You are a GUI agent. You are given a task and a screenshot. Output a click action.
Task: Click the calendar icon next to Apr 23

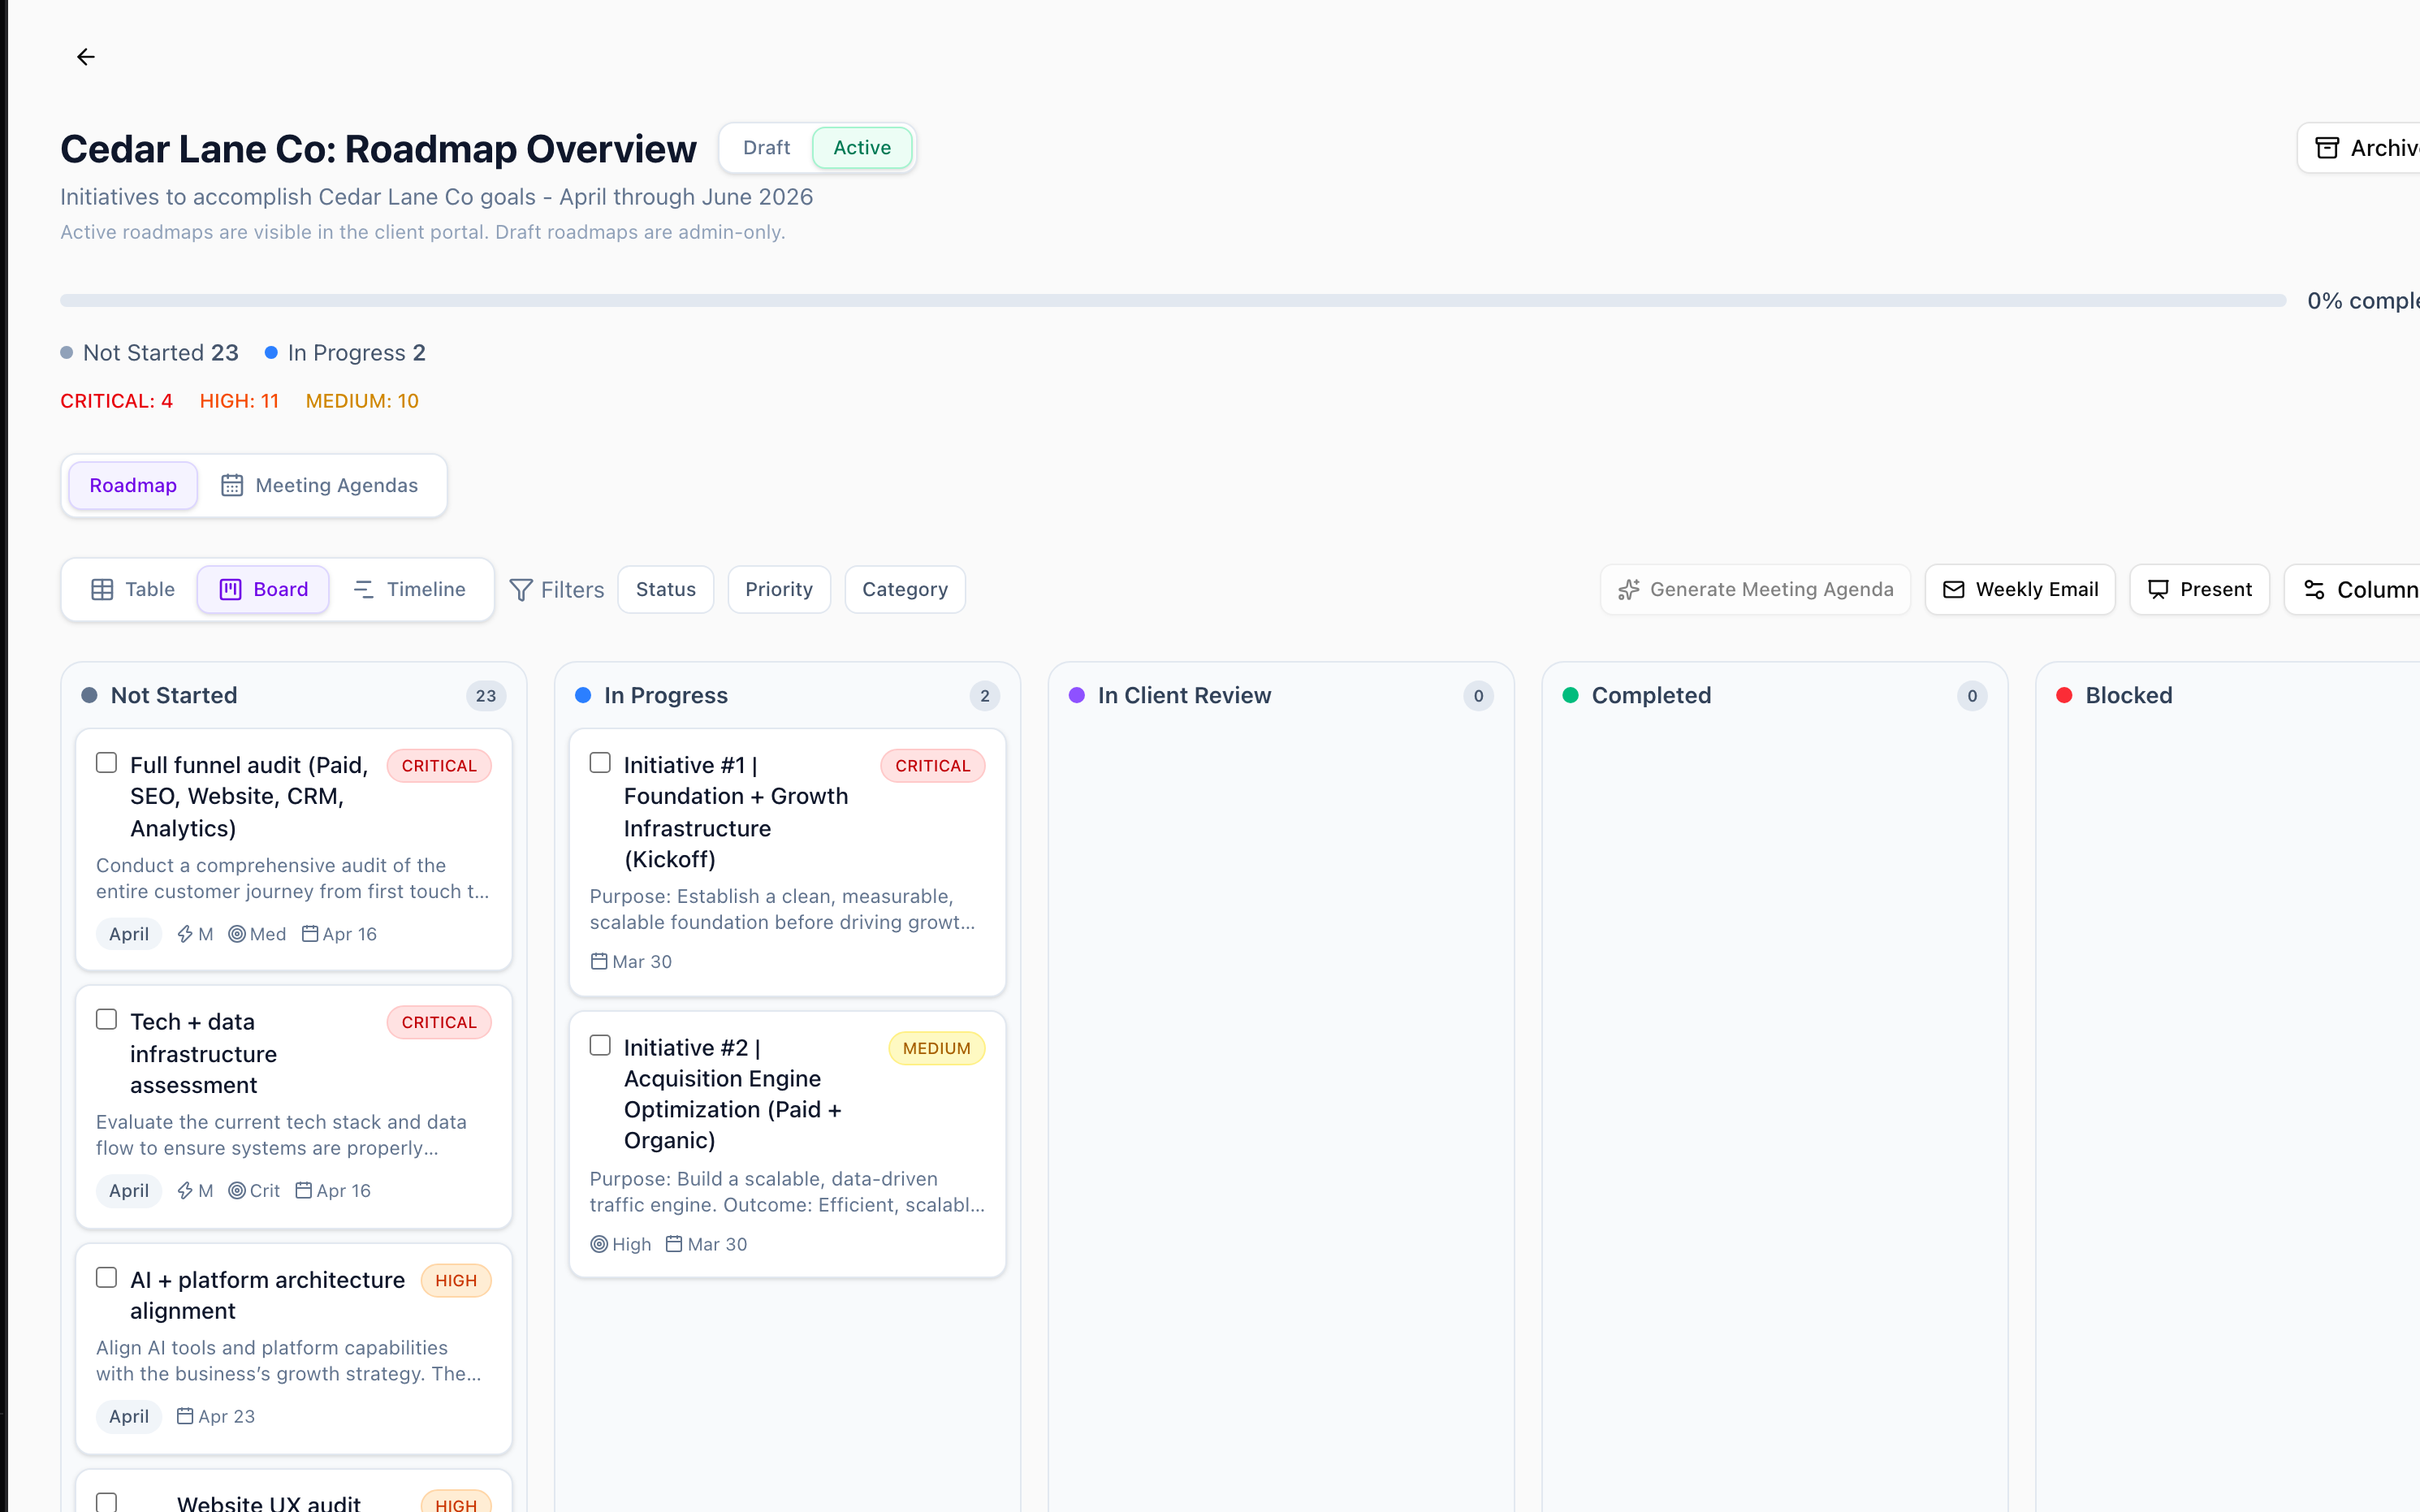click(185, 1416)
